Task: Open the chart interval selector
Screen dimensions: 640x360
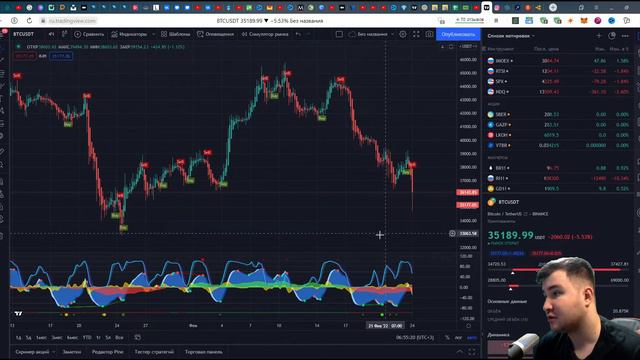Action: [x=51, y=34]
